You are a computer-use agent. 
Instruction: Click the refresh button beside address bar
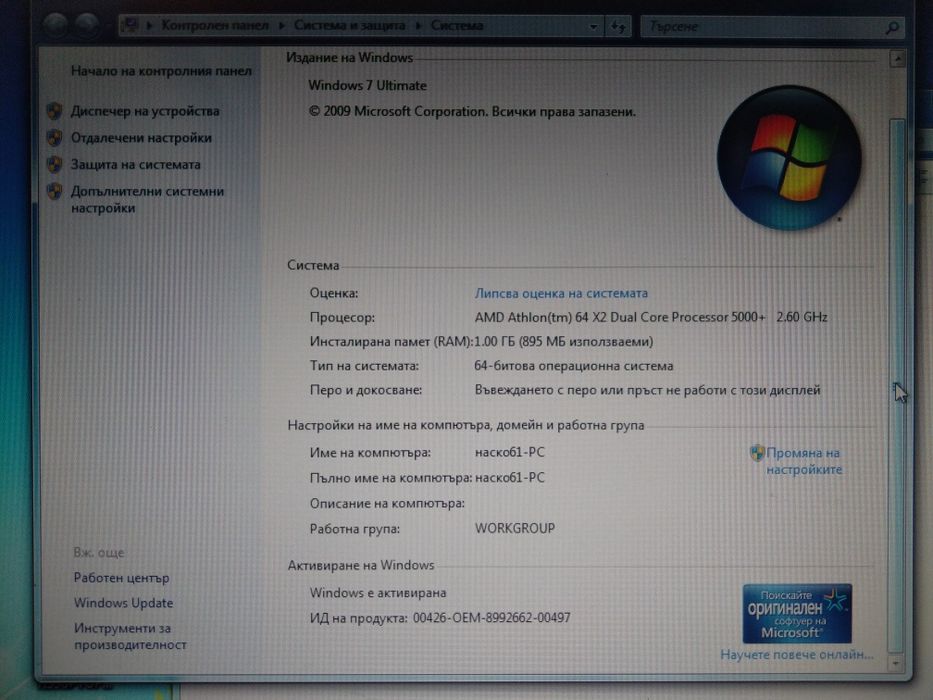(618, 26)
